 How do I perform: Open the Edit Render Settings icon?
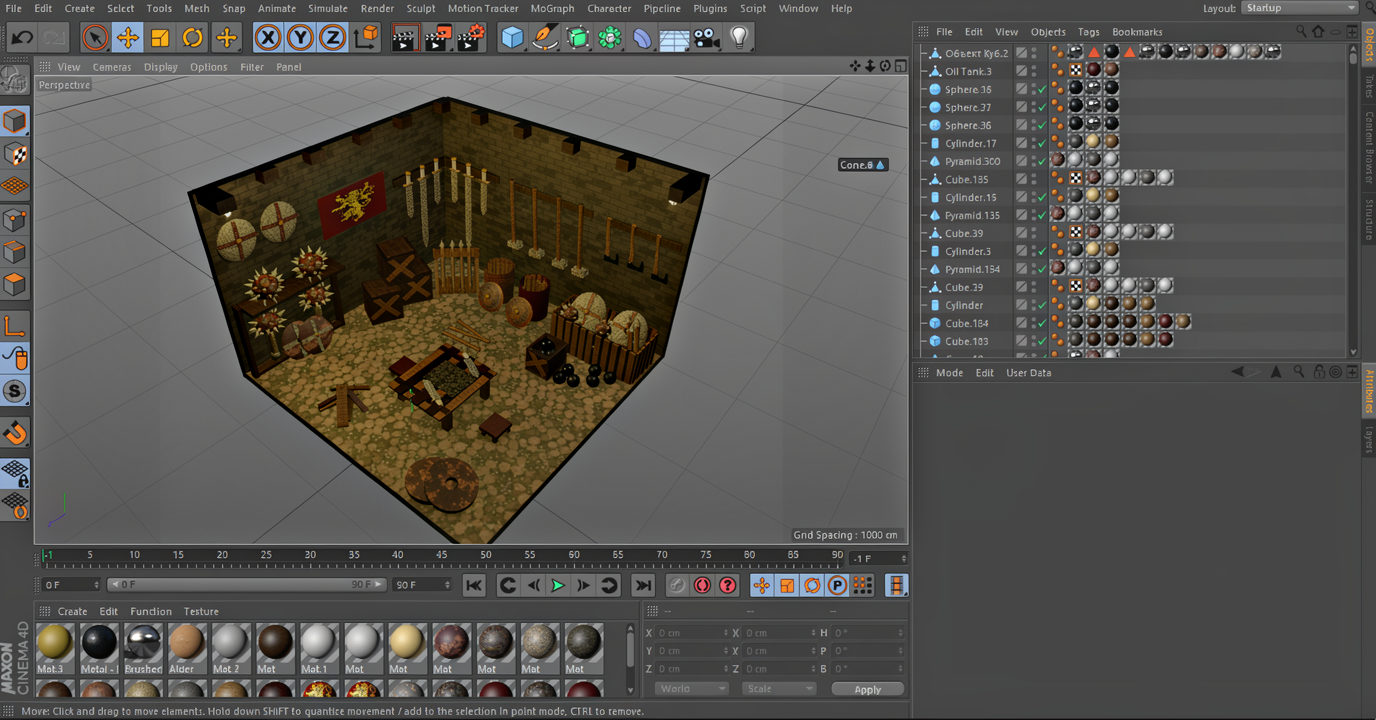(471, 38)
